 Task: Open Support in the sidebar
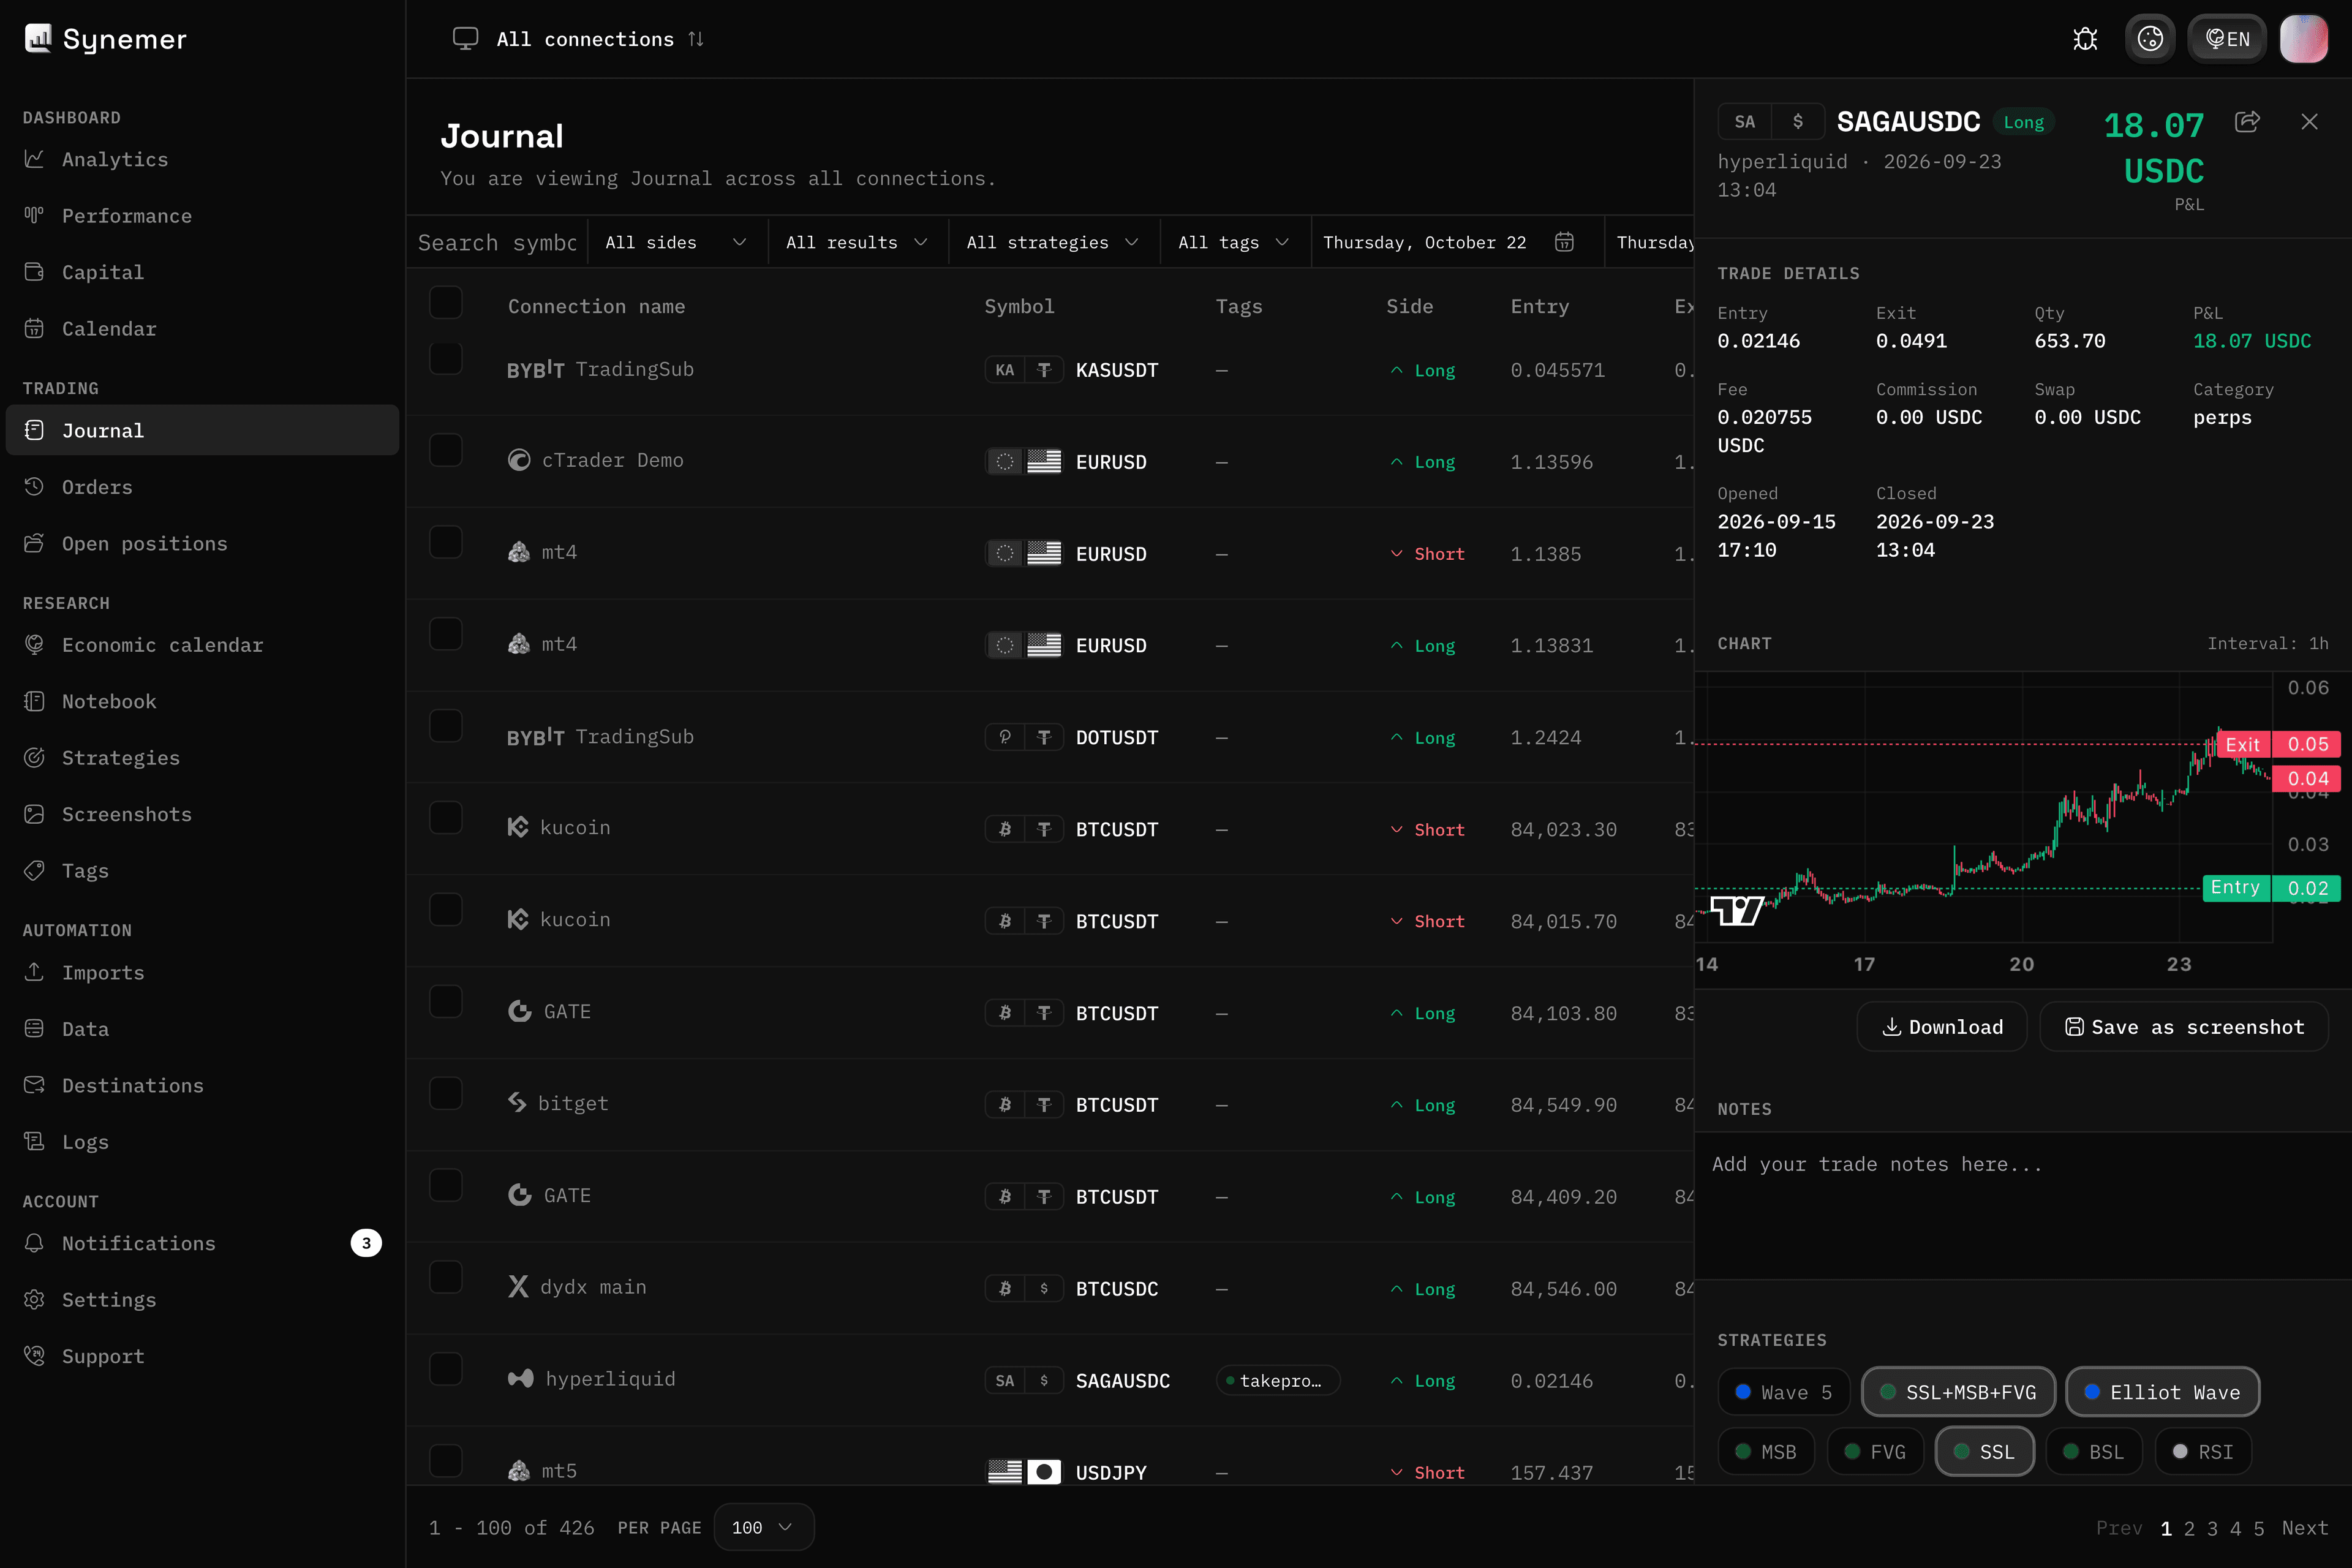click(x=202, y=1356)
